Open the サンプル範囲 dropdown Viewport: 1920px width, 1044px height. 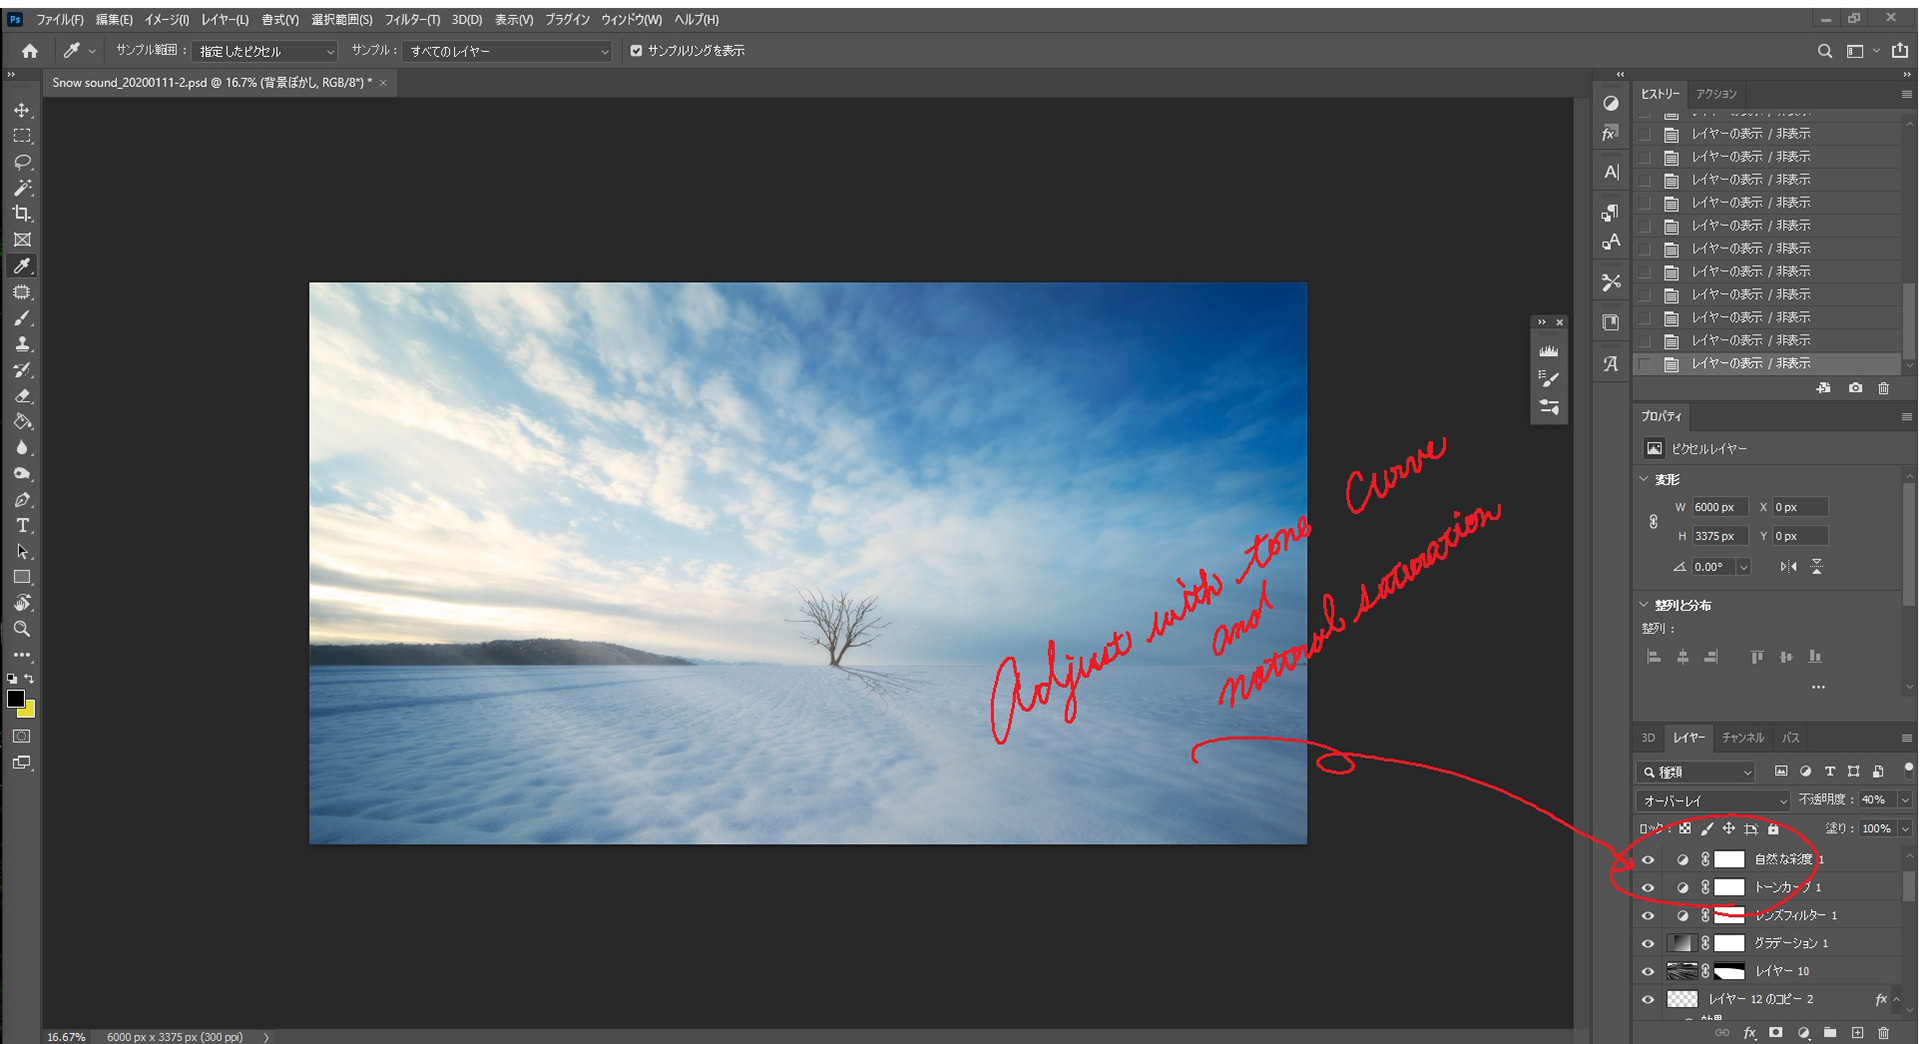point(265,51)
